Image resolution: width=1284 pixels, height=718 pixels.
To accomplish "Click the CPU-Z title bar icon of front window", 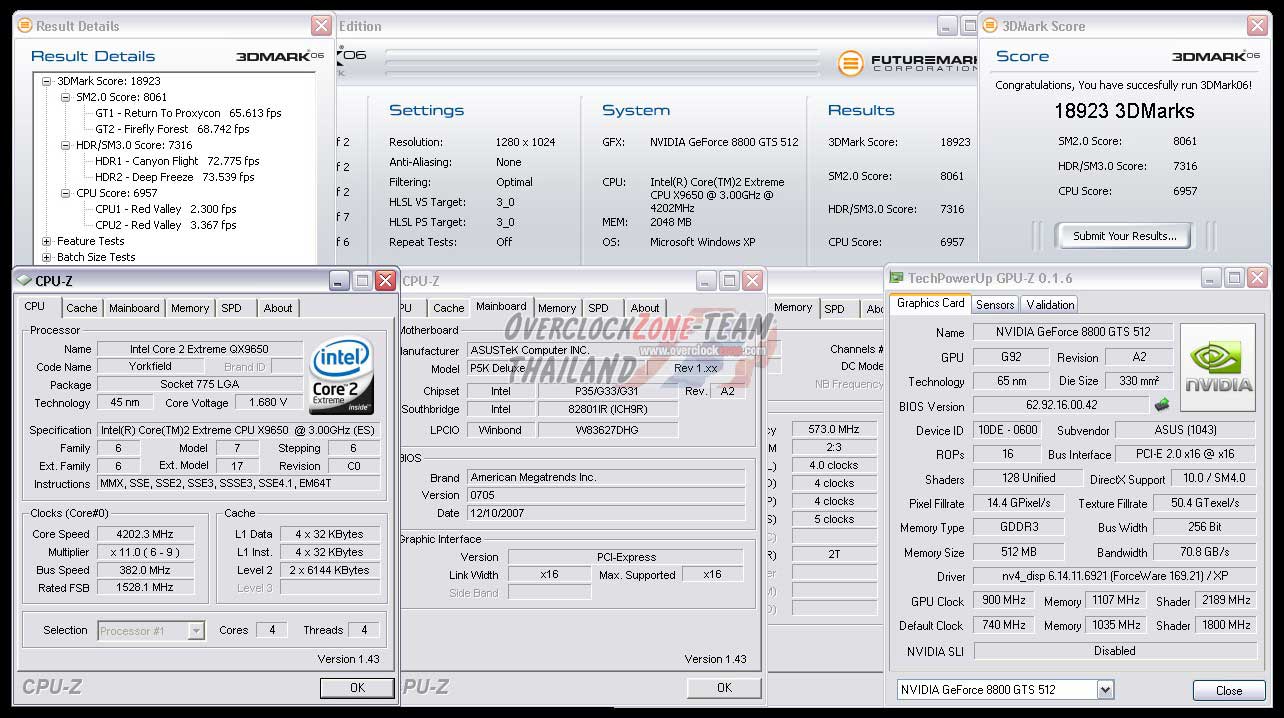I will tap(24, 281).
